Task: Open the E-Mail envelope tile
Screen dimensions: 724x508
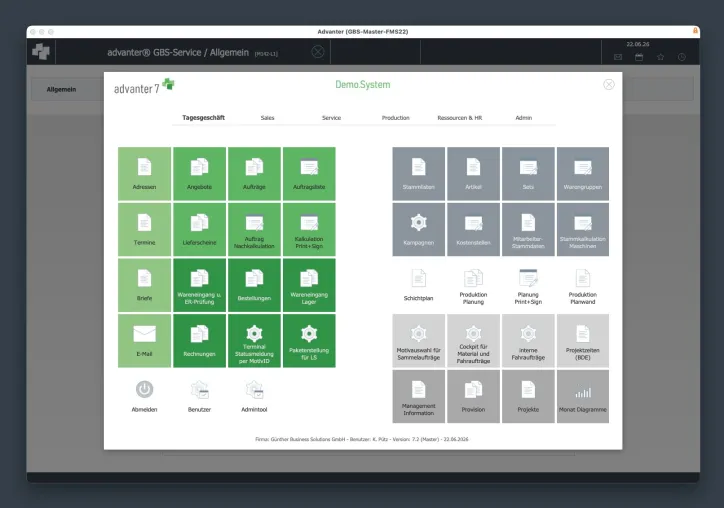Action: (x=145, y=341)
